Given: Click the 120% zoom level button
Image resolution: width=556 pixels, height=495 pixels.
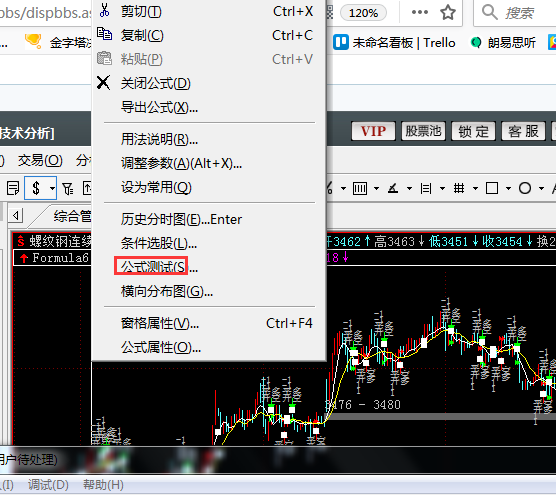Looking at the screenshot, I should 363,13.
